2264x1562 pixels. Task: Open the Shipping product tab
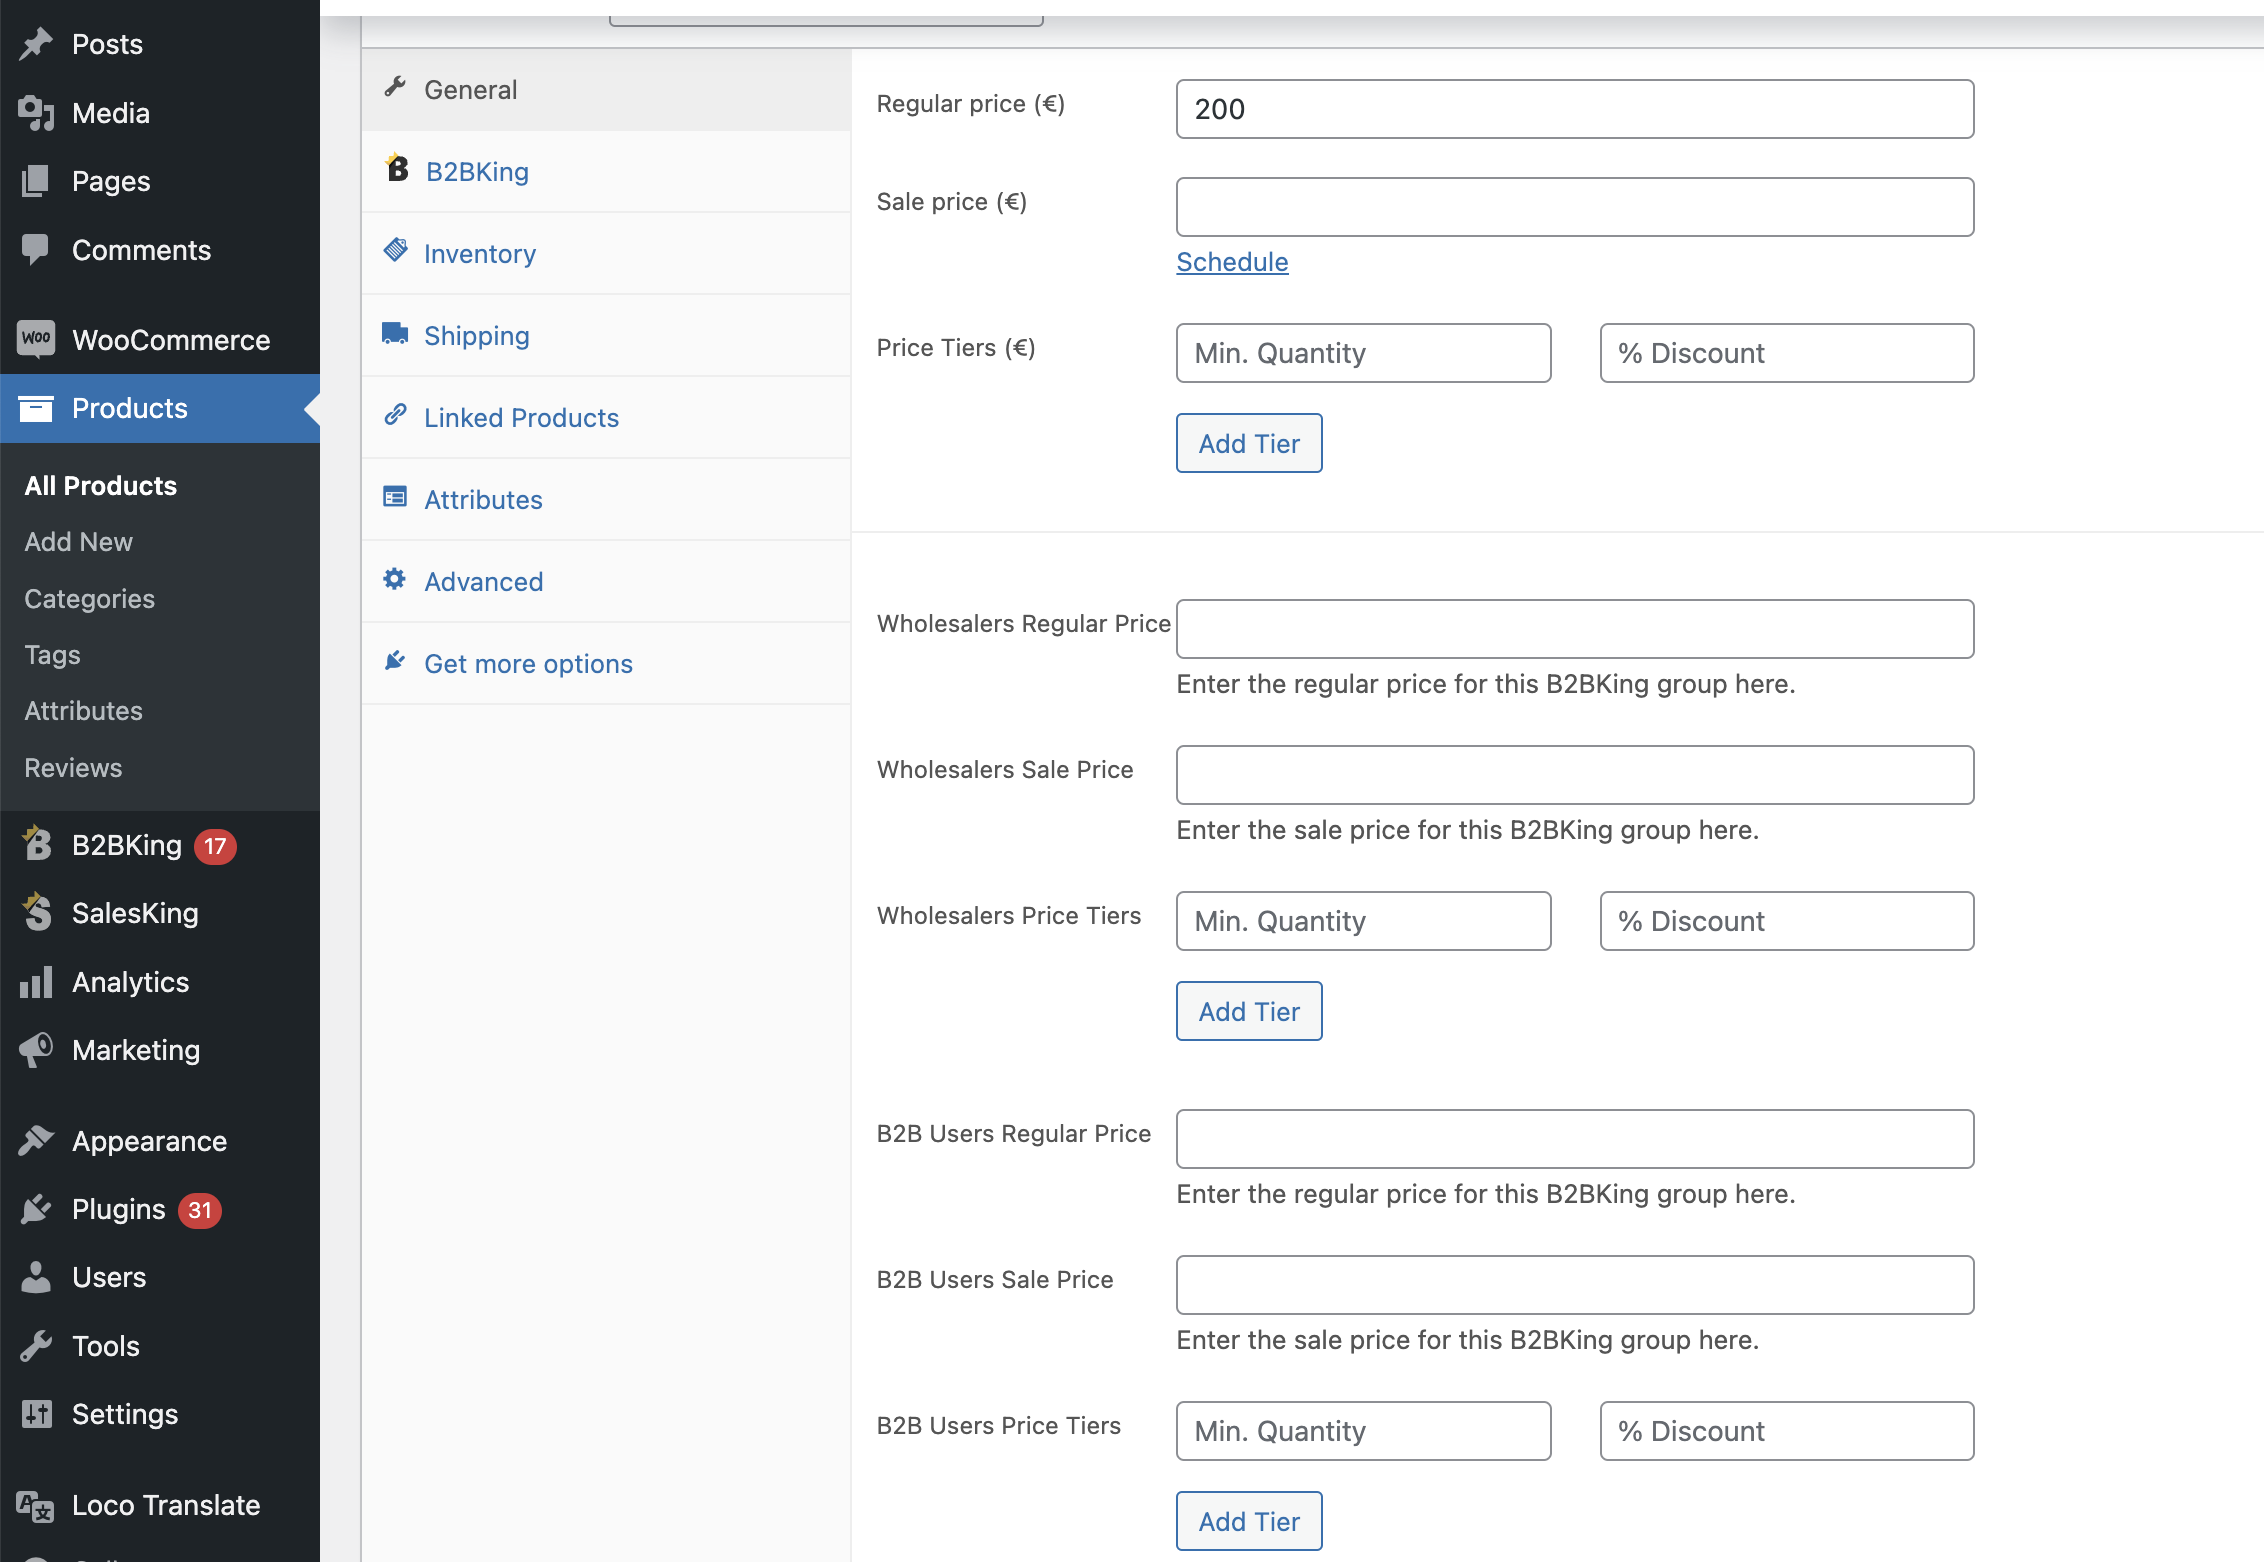(x=606, y=336)
